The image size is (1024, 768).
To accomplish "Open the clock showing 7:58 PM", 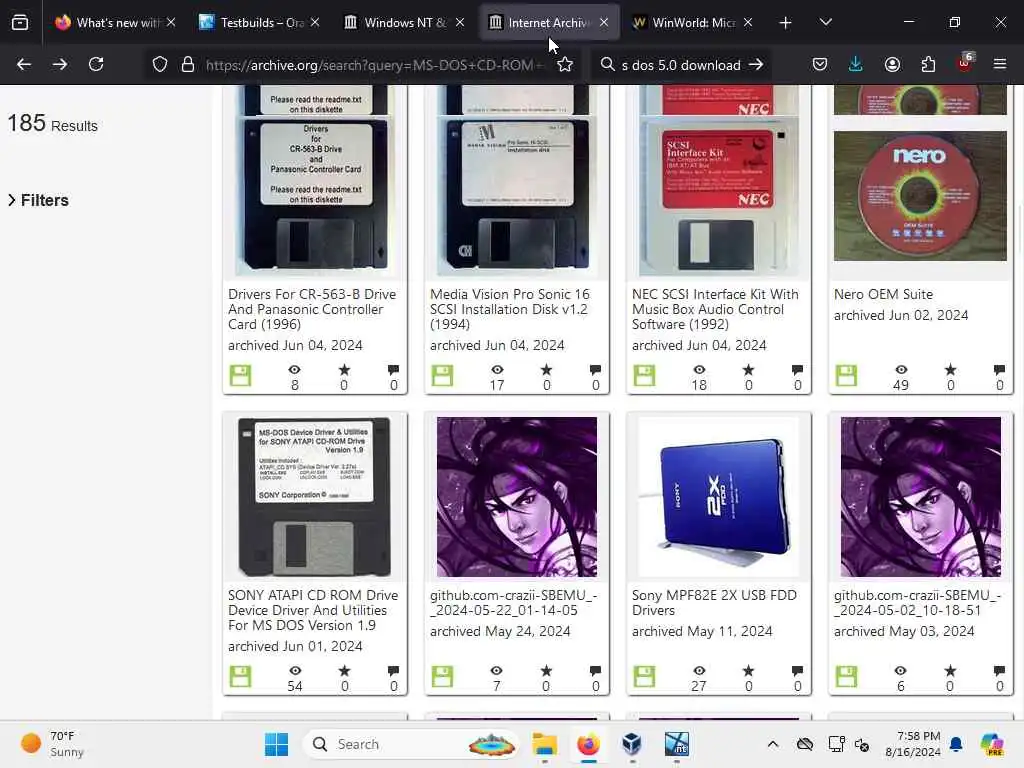I will tap(912, 744).
